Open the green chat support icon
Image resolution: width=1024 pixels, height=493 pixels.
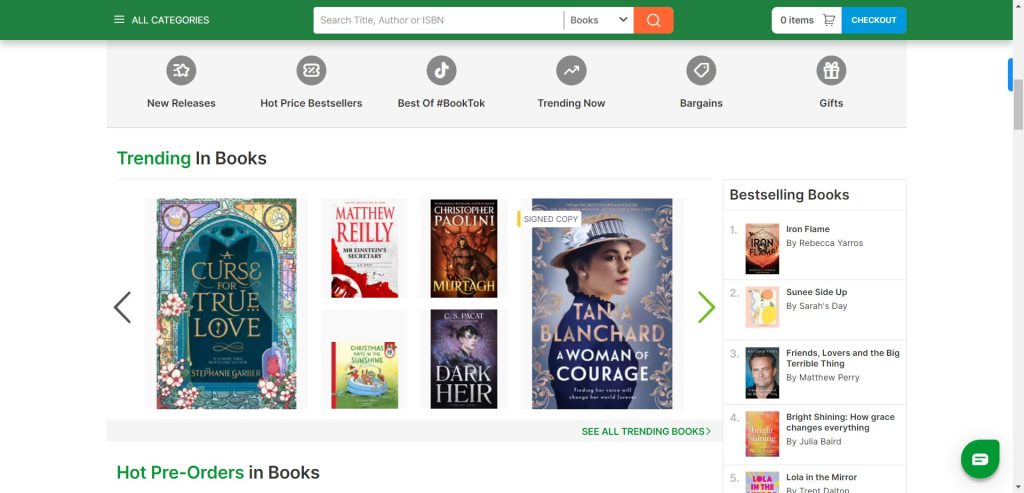(979, 459)
